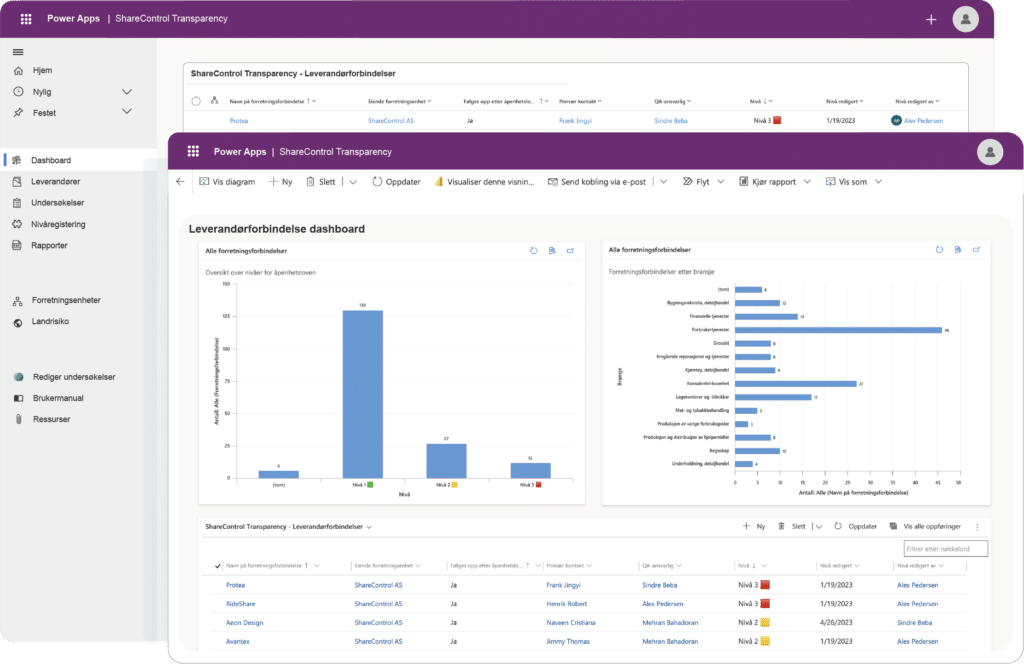Open Brukermanual in sidebar

pyautogui.click(x=58, y=398)
